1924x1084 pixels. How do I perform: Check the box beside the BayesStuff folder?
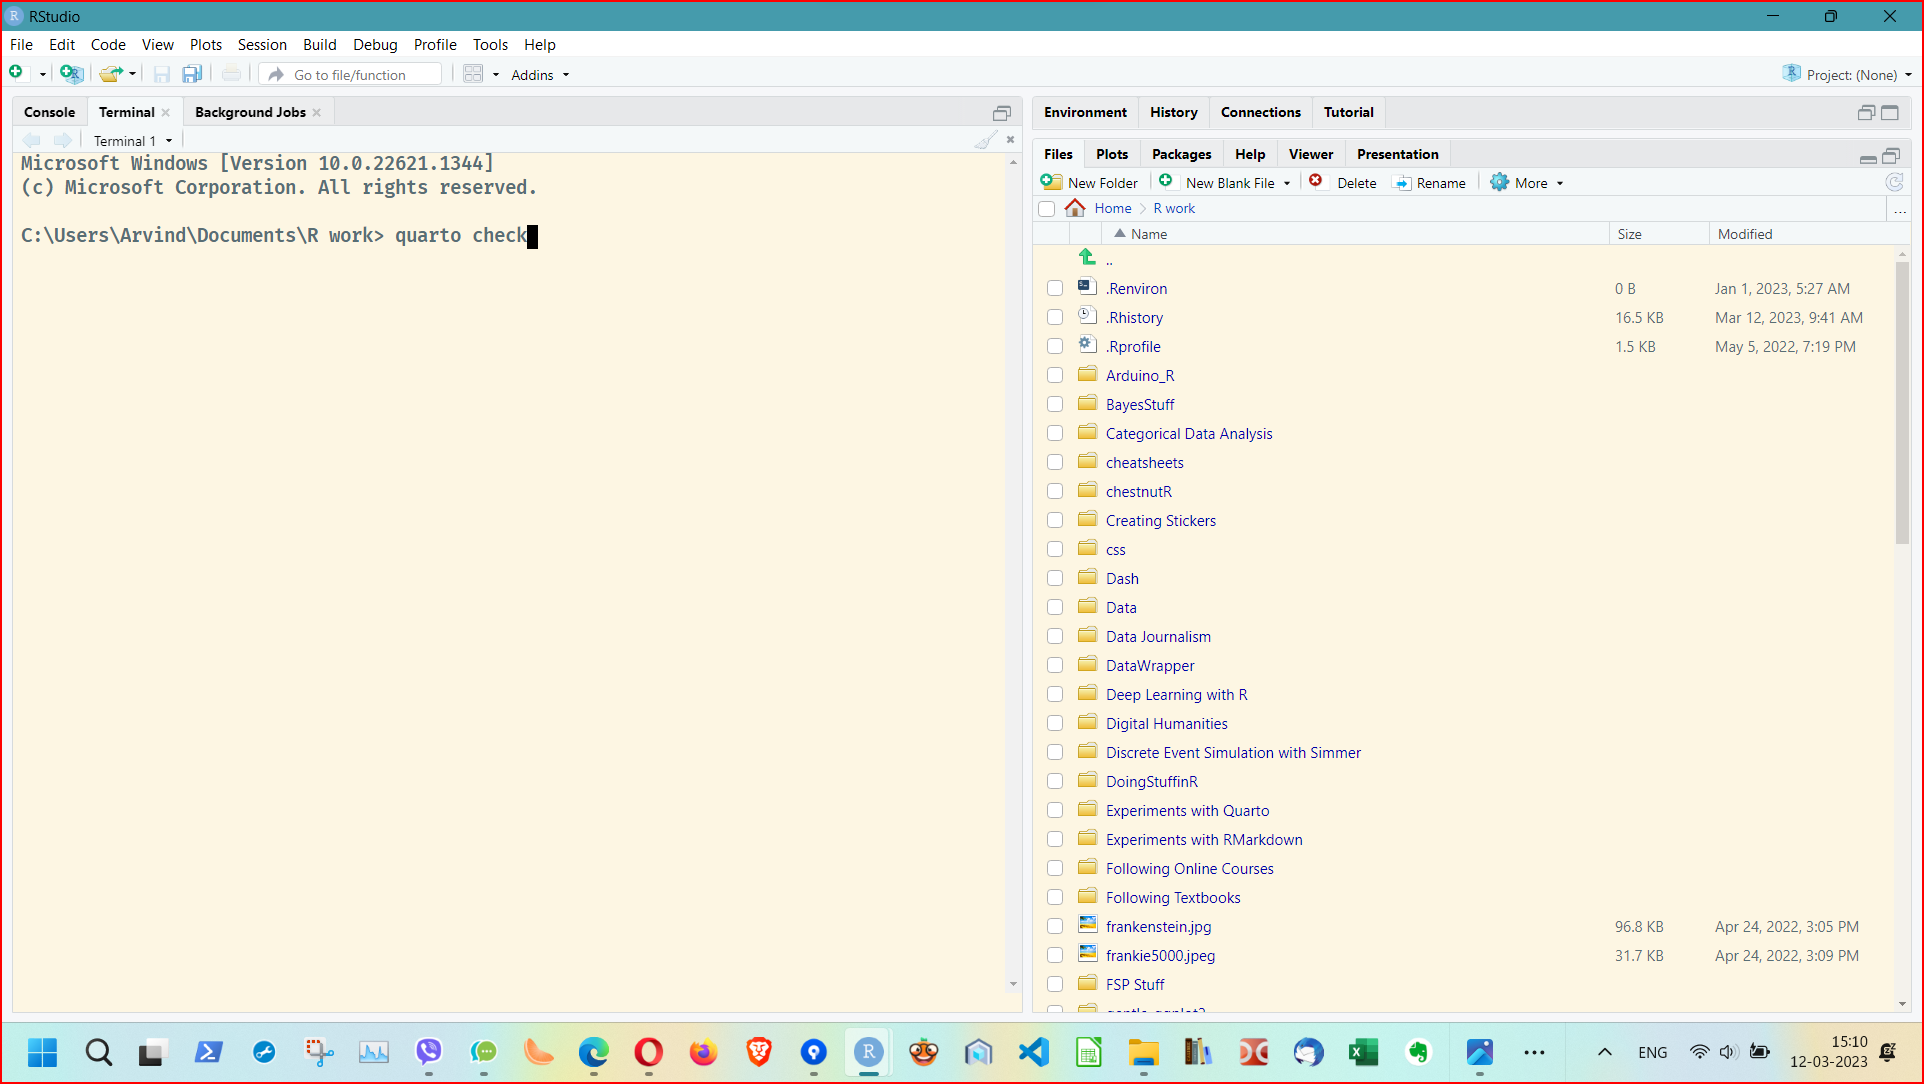coord(1055,404)
